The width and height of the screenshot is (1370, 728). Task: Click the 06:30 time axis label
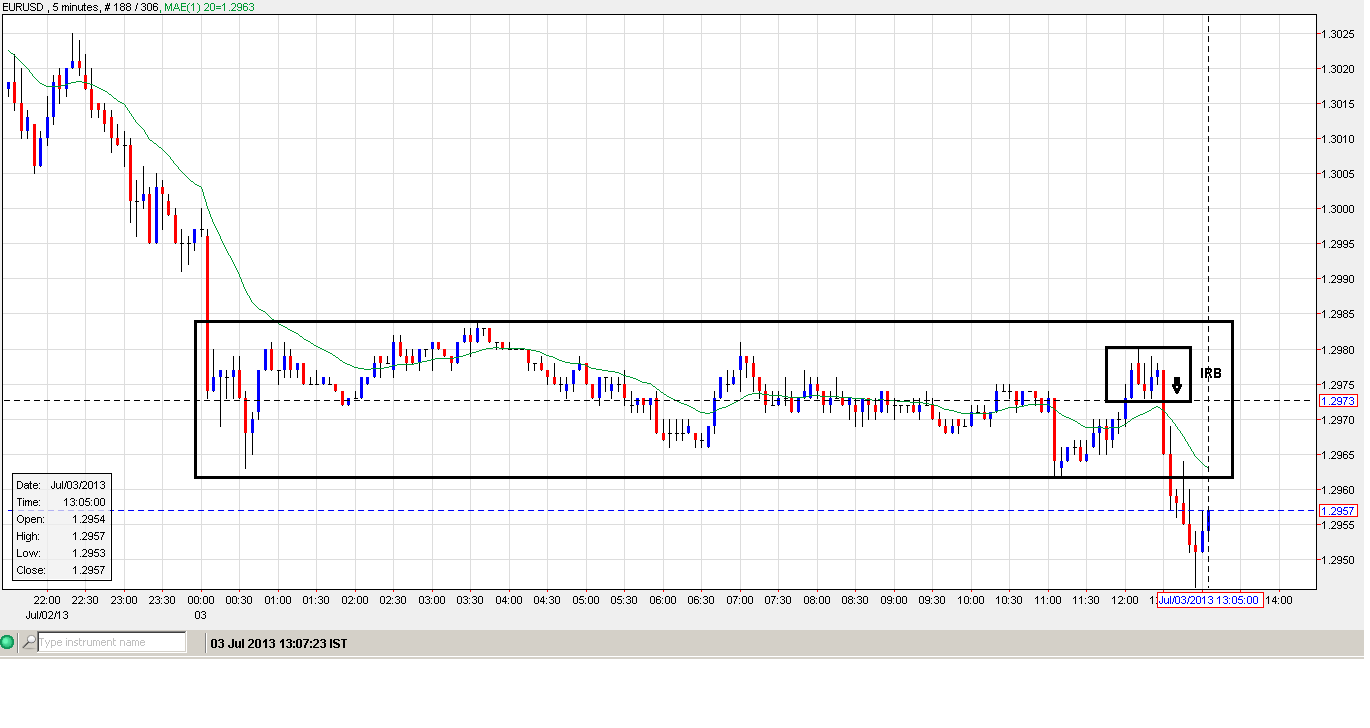pos(701,600)
